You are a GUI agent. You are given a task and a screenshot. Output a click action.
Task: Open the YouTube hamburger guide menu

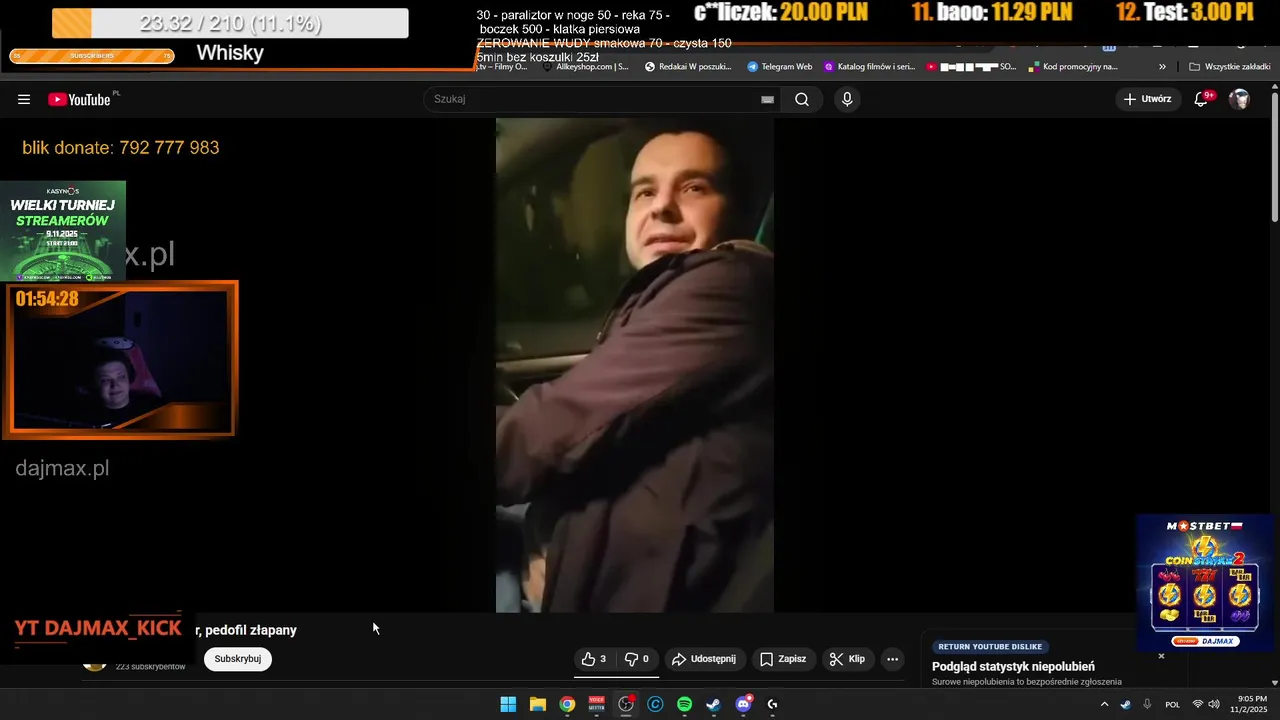24,99
